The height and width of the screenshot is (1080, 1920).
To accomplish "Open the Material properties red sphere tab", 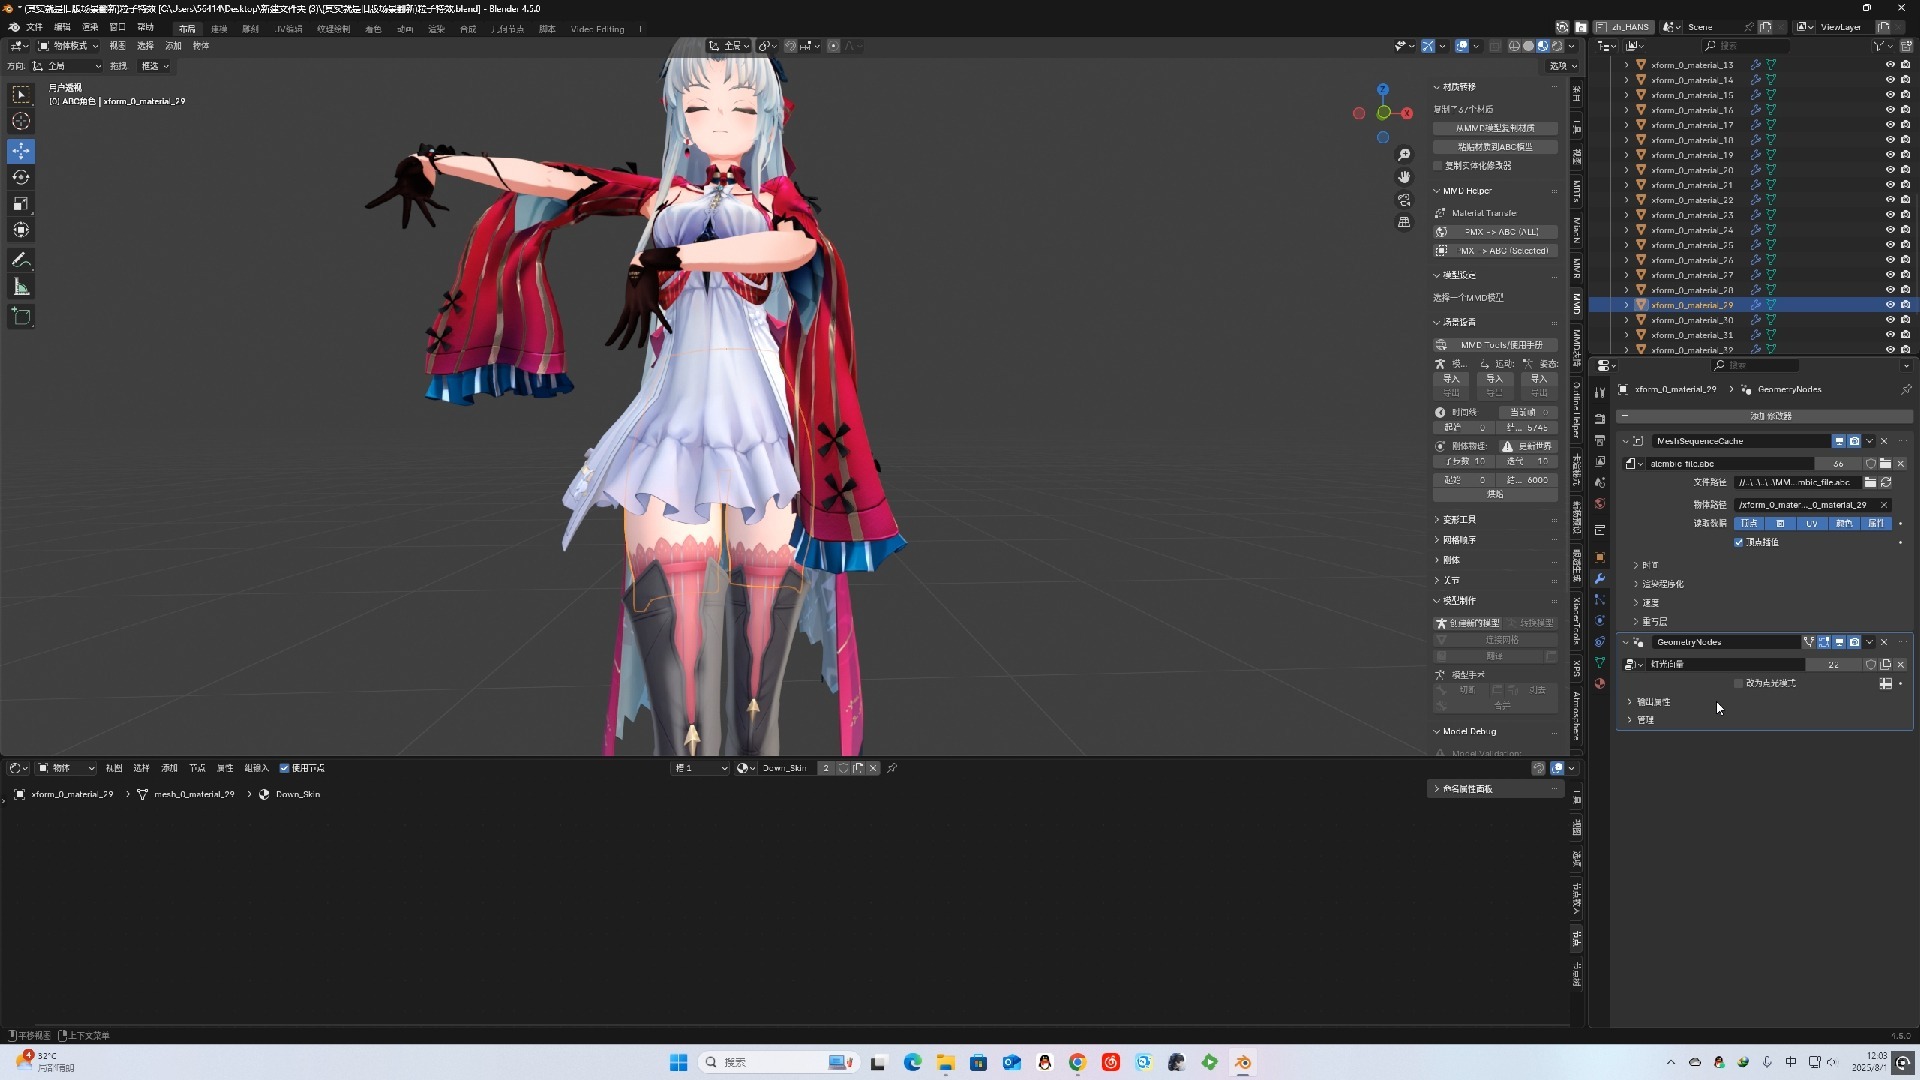I will [x=1600, y=684].
